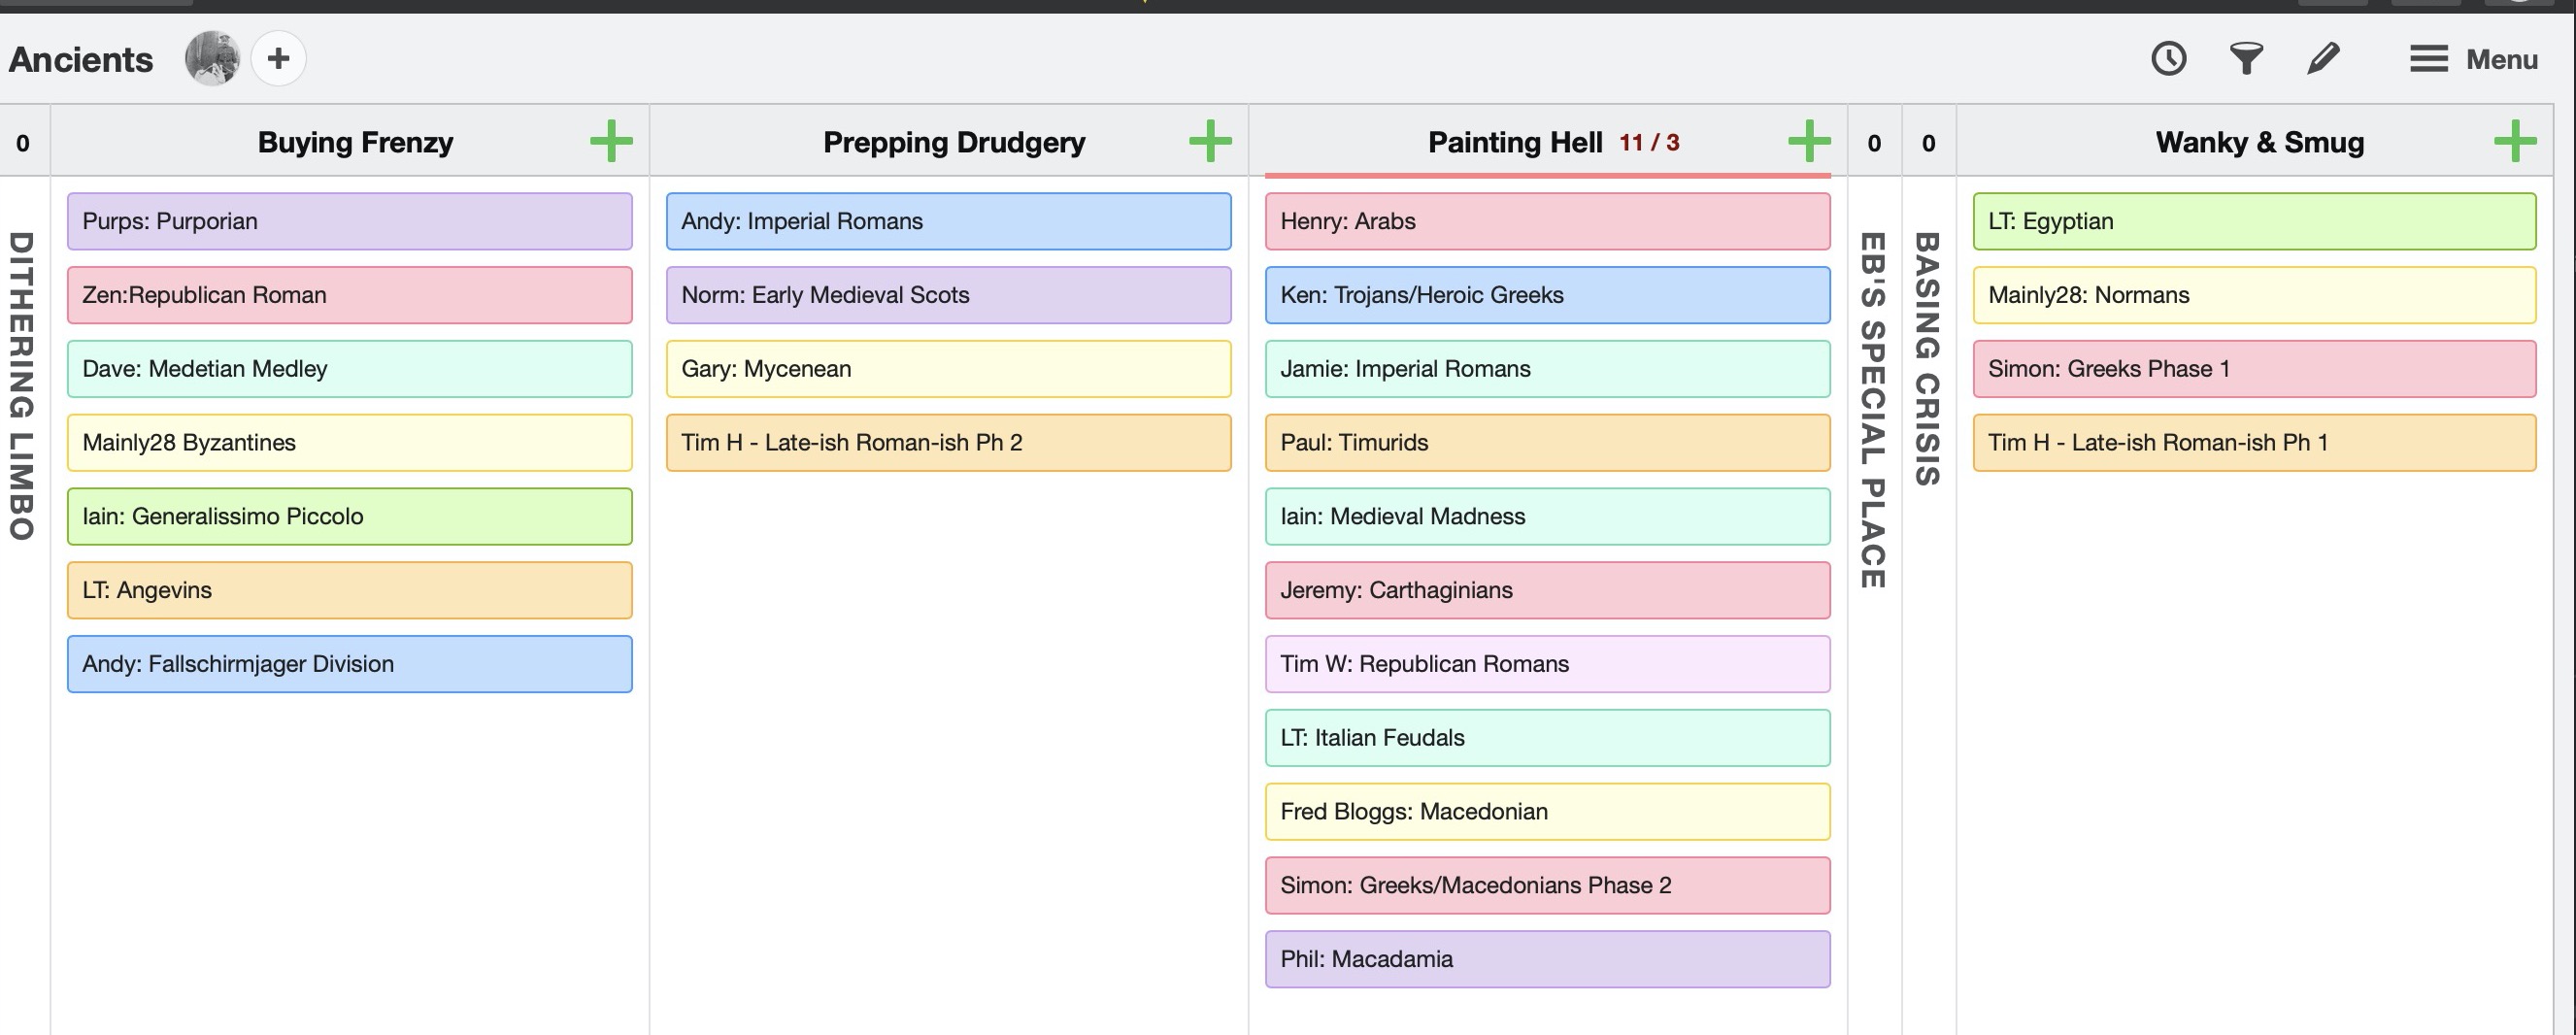Add a card to Buying Frenzy column
This screenshot has height=1035, width=2576.
point(611,141)
